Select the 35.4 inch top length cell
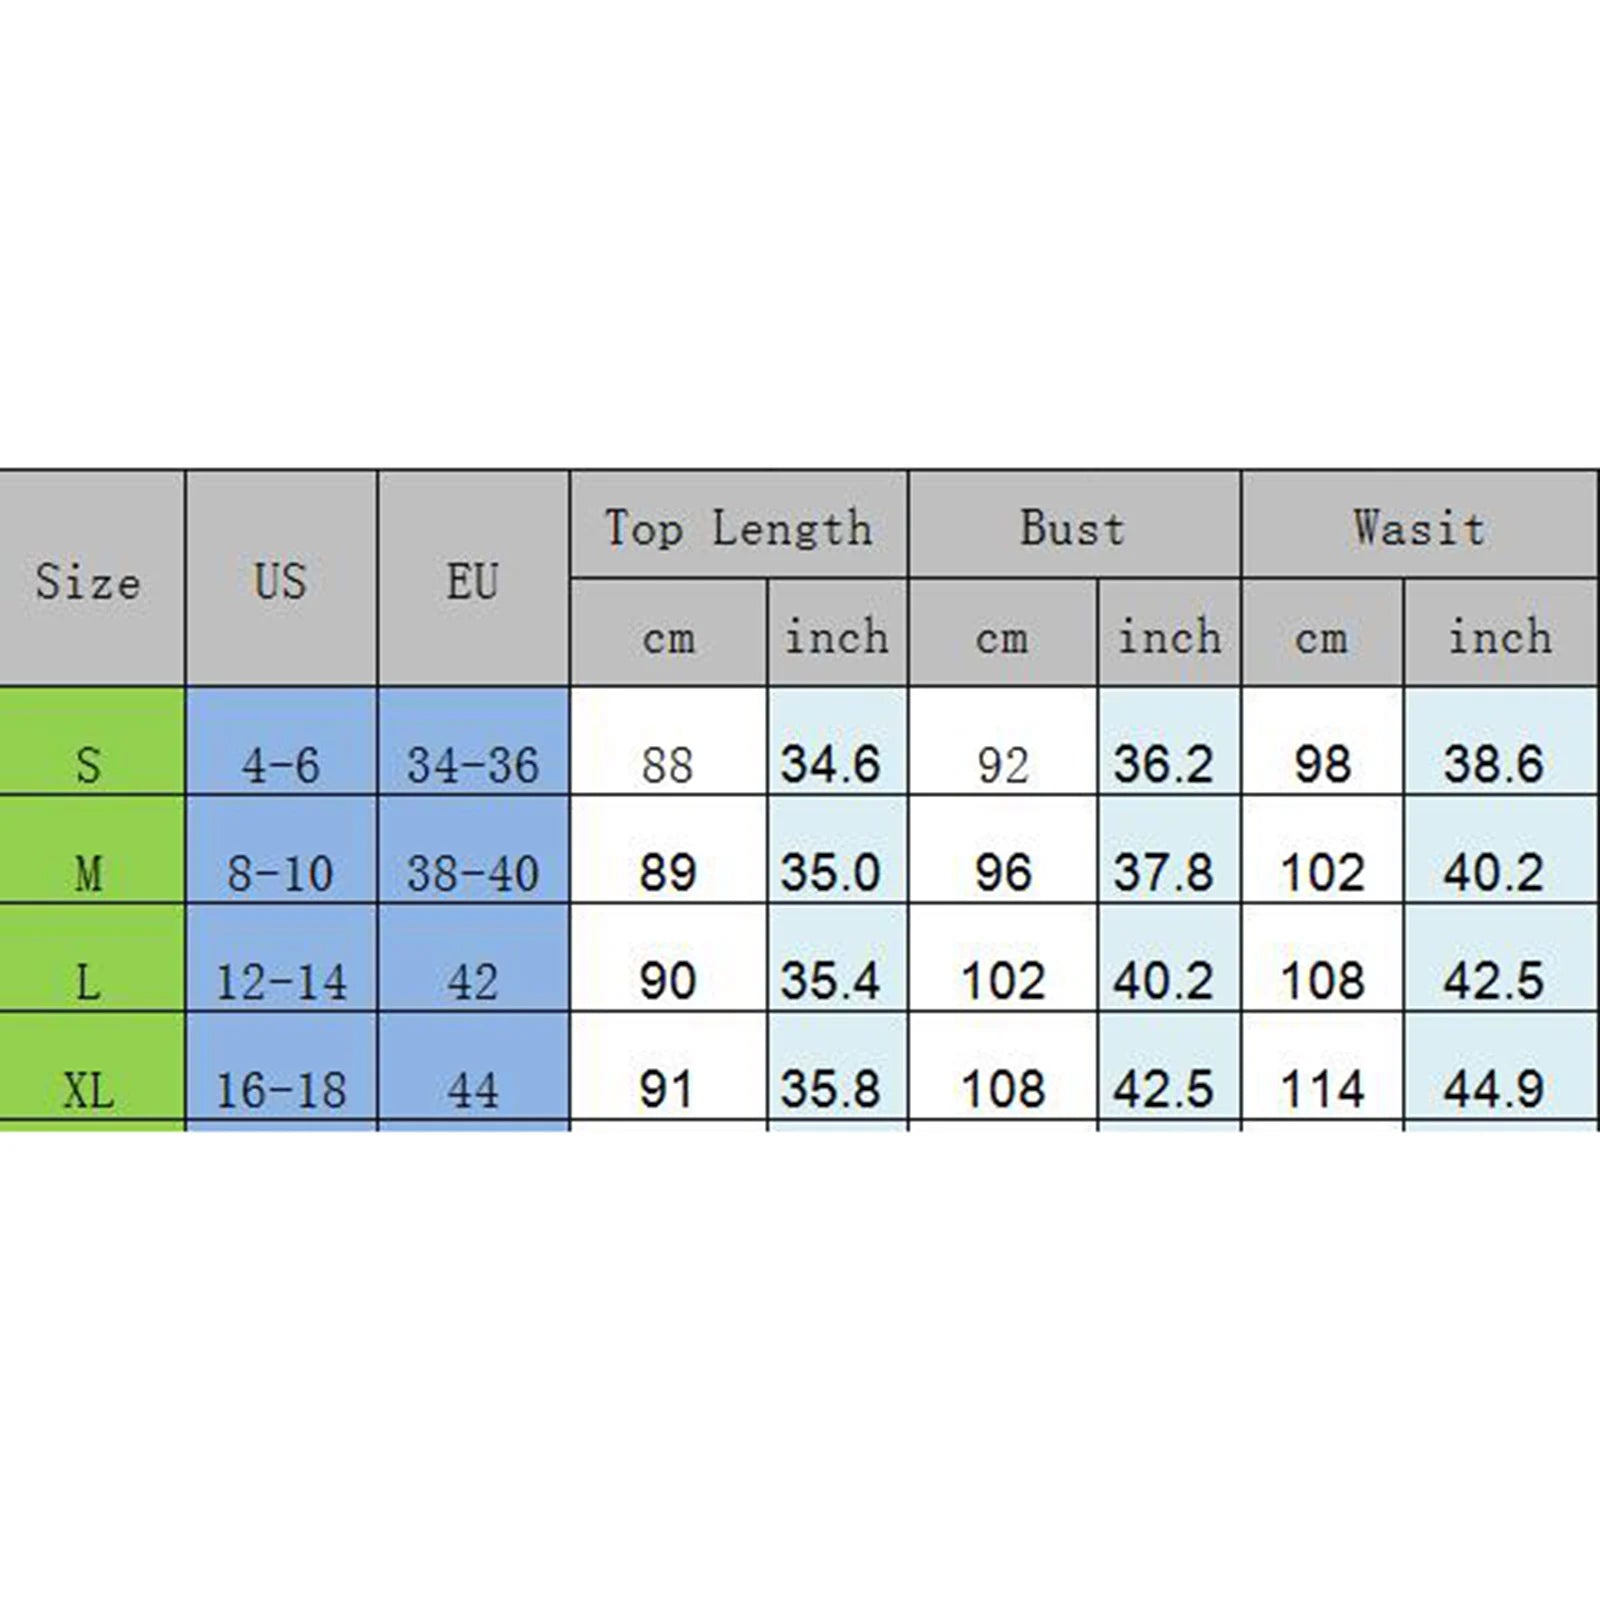The height and width of the screenshot is (1600, 1600). click(830, 980)
